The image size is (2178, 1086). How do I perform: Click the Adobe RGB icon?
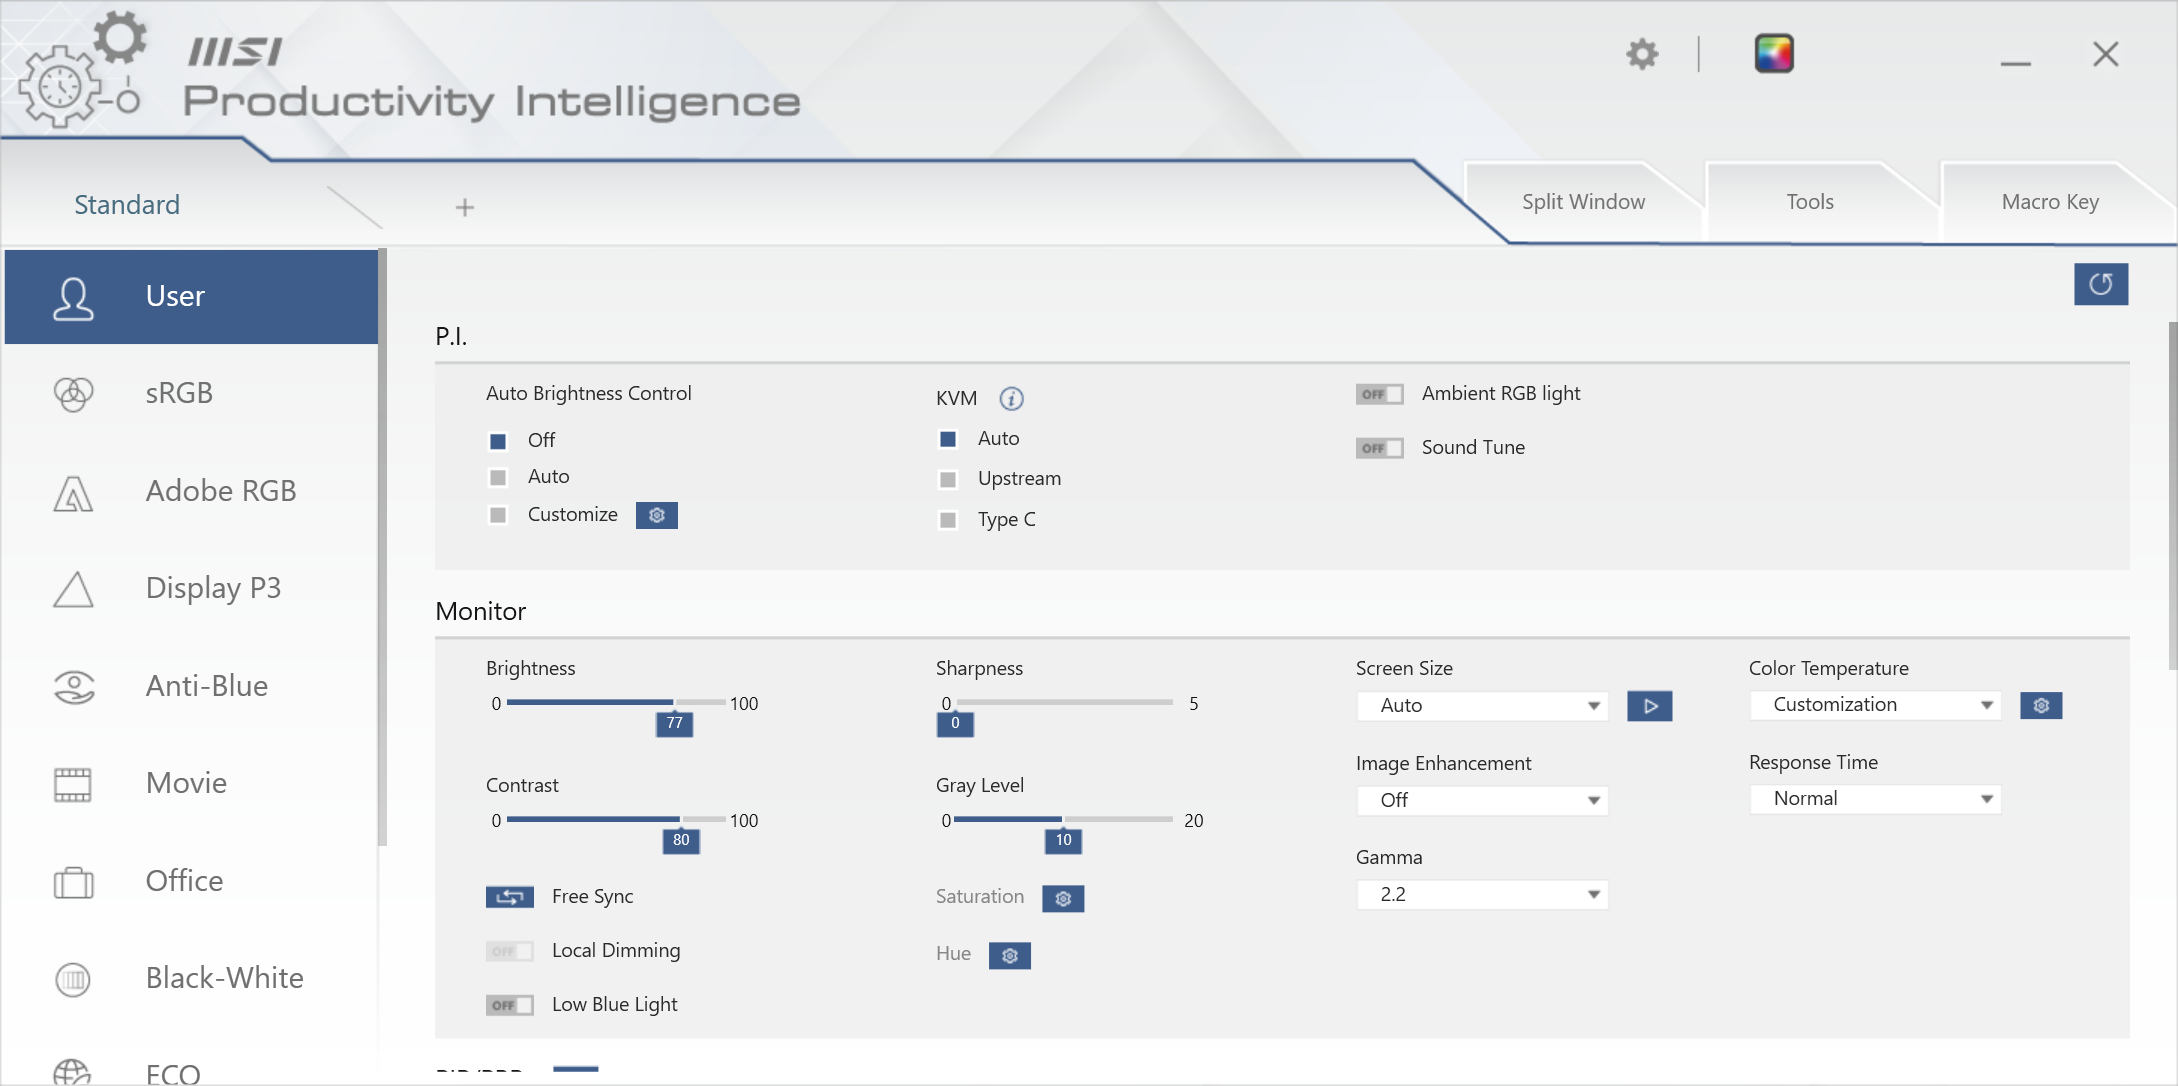click(73, 492)
